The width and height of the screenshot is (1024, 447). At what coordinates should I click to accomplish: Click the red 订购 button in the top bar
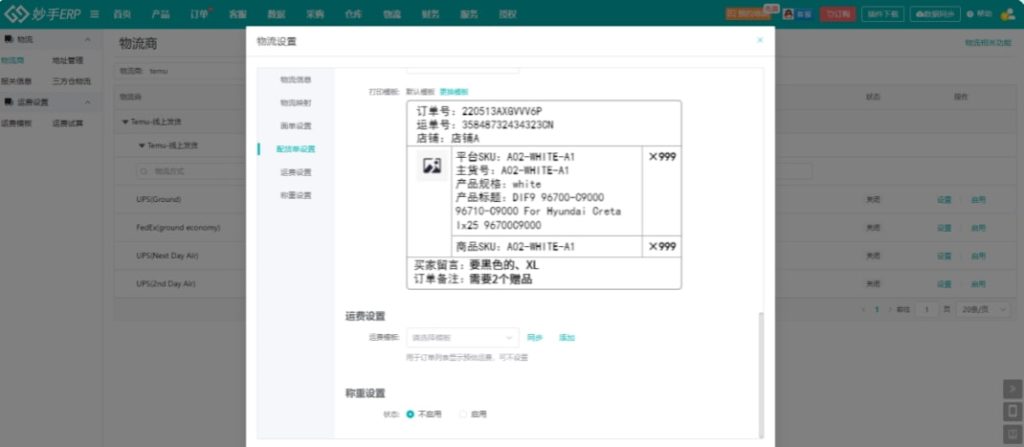[x=838, y=14]
